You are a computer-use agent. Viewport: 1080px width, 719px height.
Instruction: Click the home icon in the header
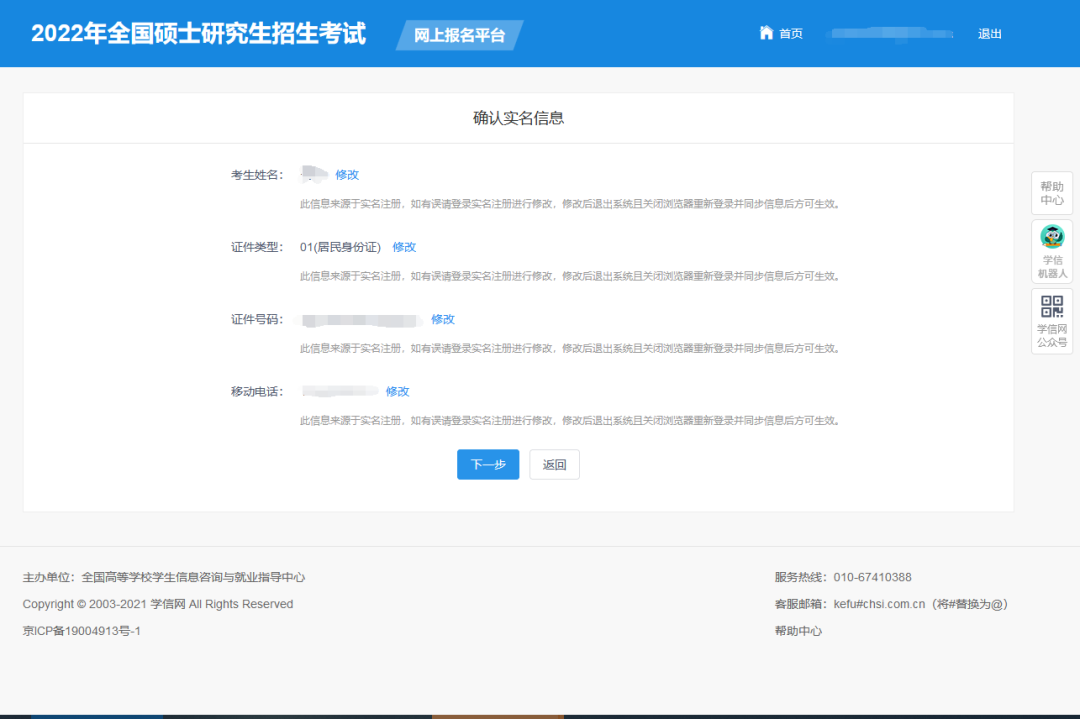[x=765, y=33]
